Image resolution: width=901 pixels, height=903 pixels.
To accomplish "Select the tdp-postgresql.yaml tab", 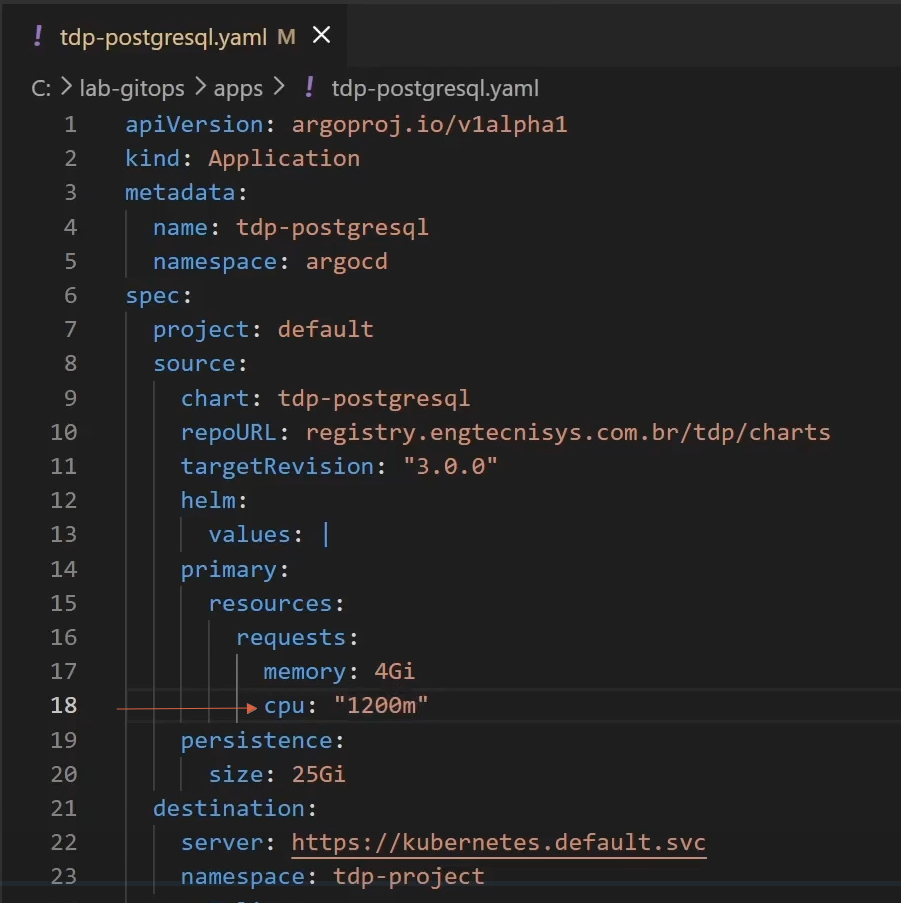I will (x=164, y=37).
